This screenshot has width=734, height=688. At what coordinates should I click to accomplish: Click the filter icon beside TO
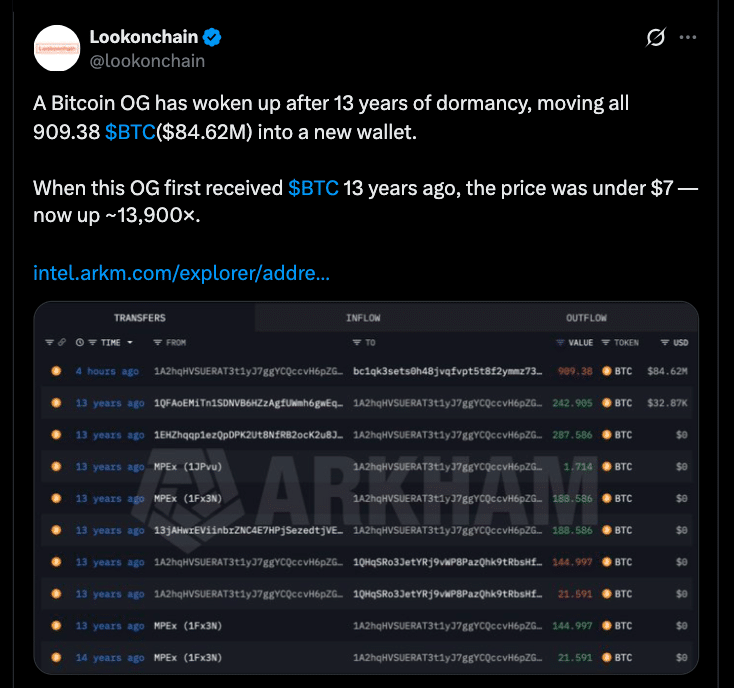point(357,343)
